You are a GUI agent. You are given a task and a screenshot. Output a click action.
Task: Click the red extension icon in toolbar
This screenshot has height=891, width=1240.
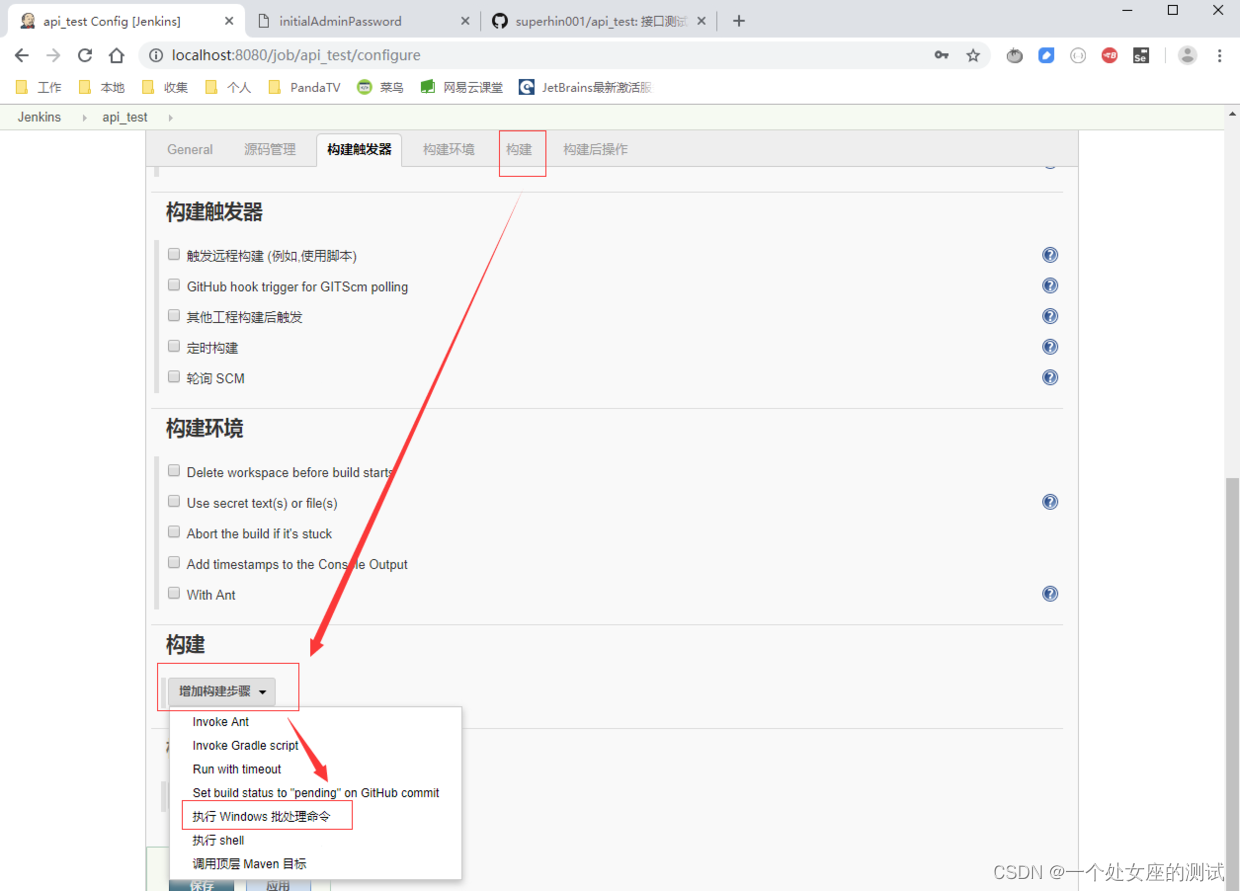click(x=1110, y=56)
